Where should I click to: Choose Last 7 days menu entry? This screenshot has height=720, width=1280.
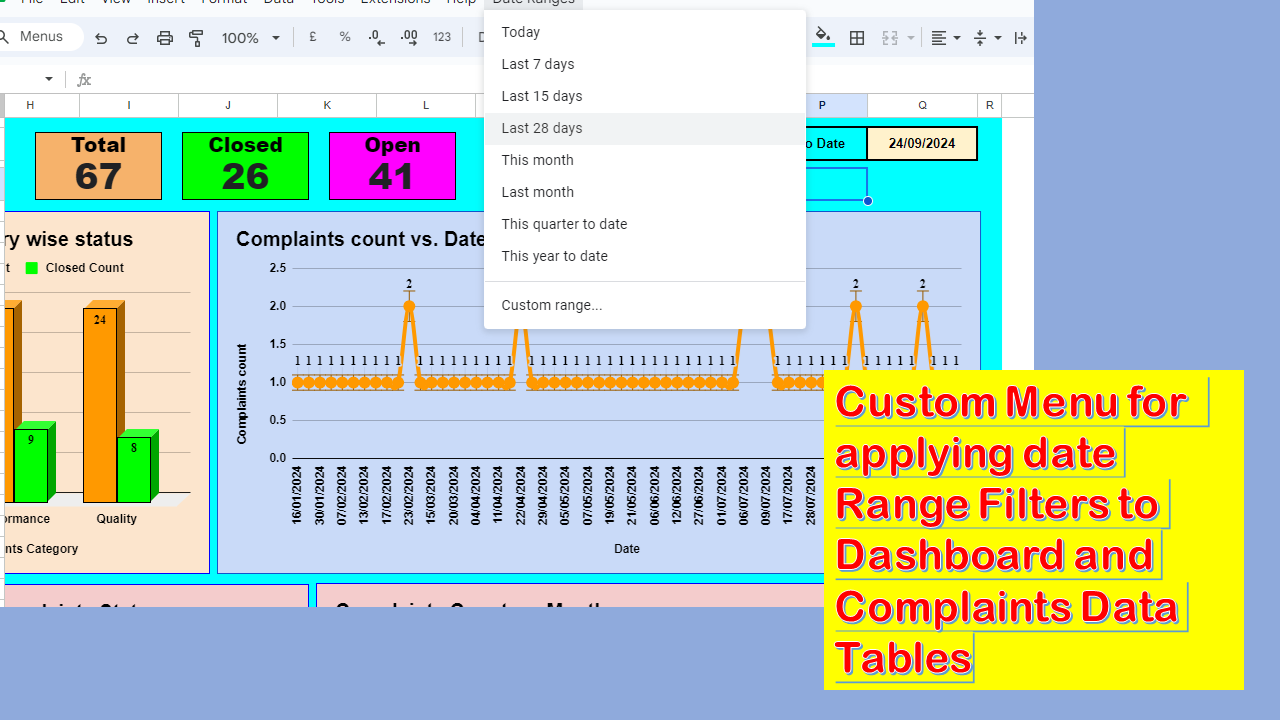(x=645, y=64)
